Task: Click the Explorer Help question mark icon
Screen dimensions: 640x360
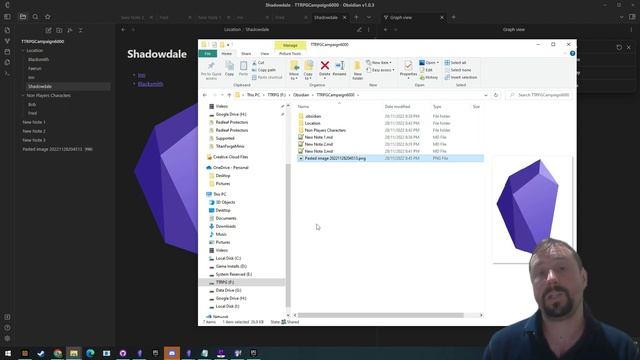Action: [x=572, y=53]
